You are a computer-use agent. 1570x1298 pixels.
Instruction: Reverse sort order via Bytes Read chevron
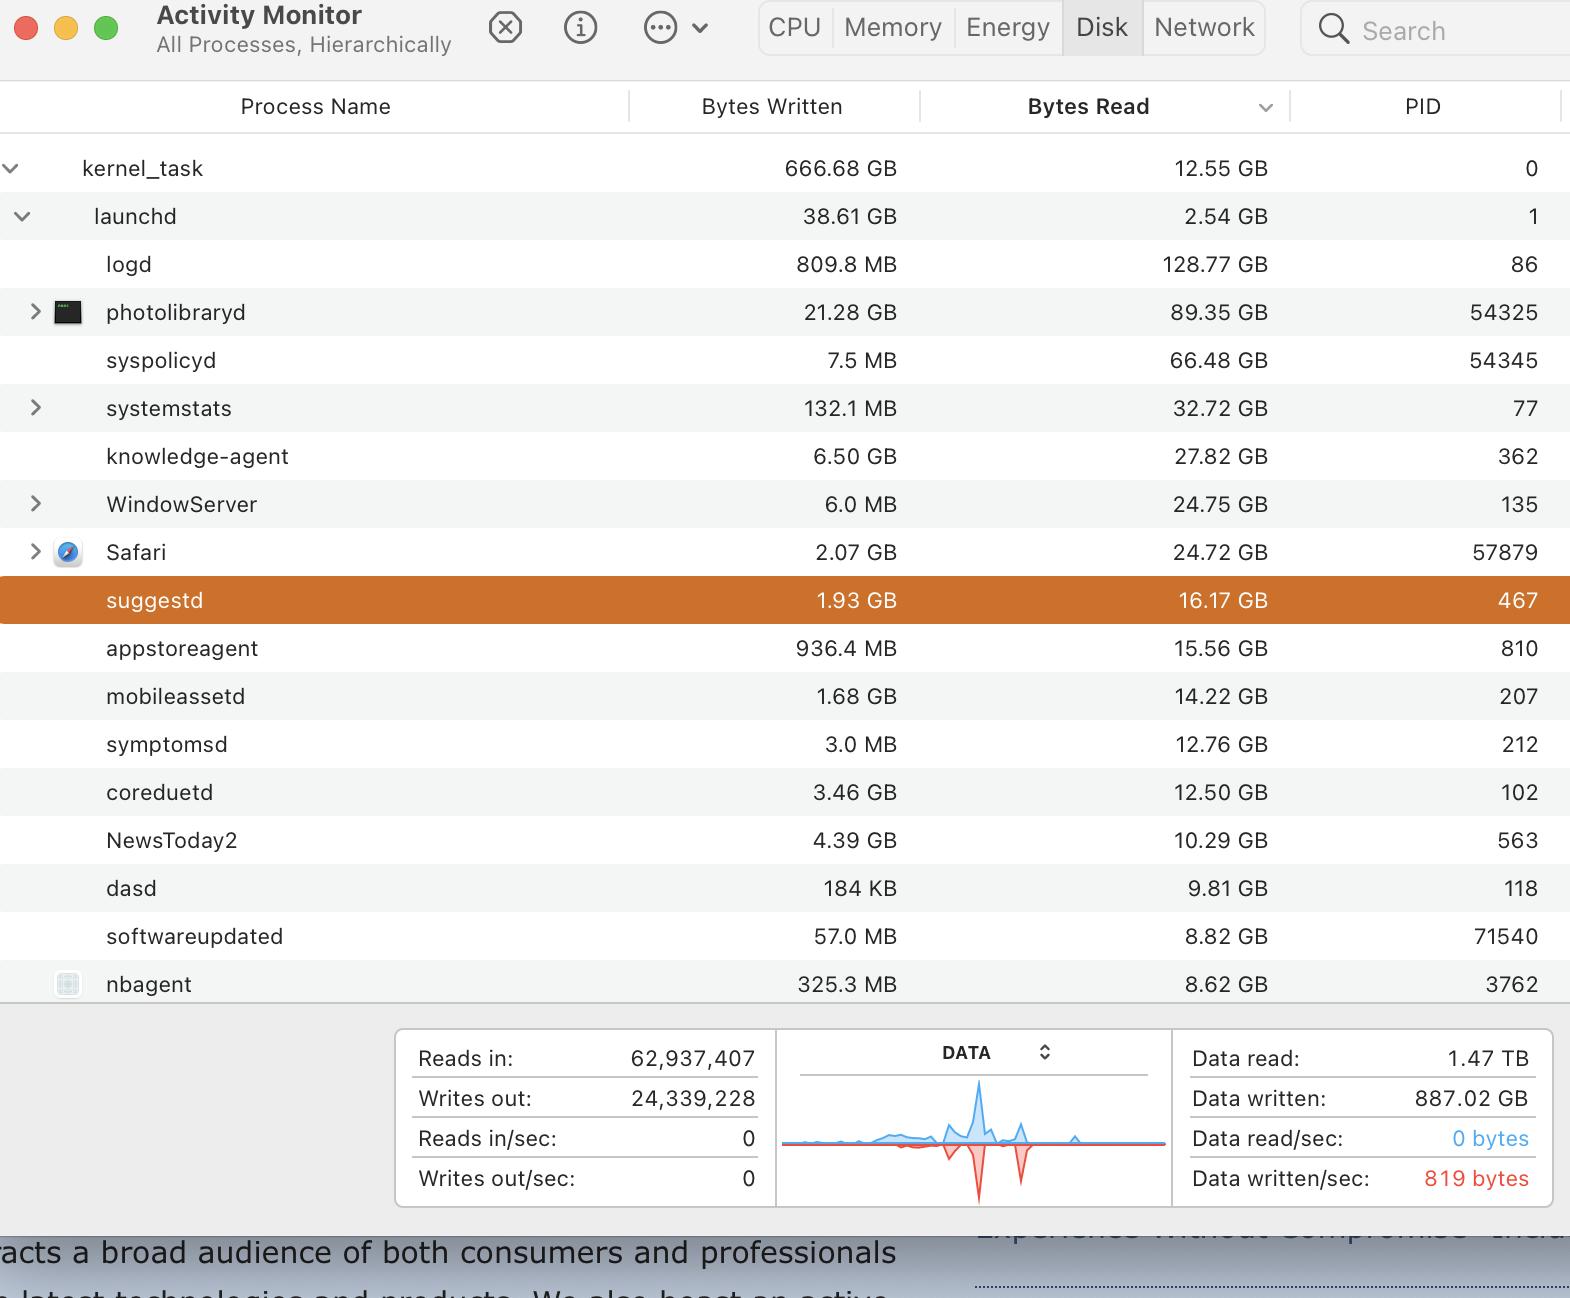click(1266, 108)
